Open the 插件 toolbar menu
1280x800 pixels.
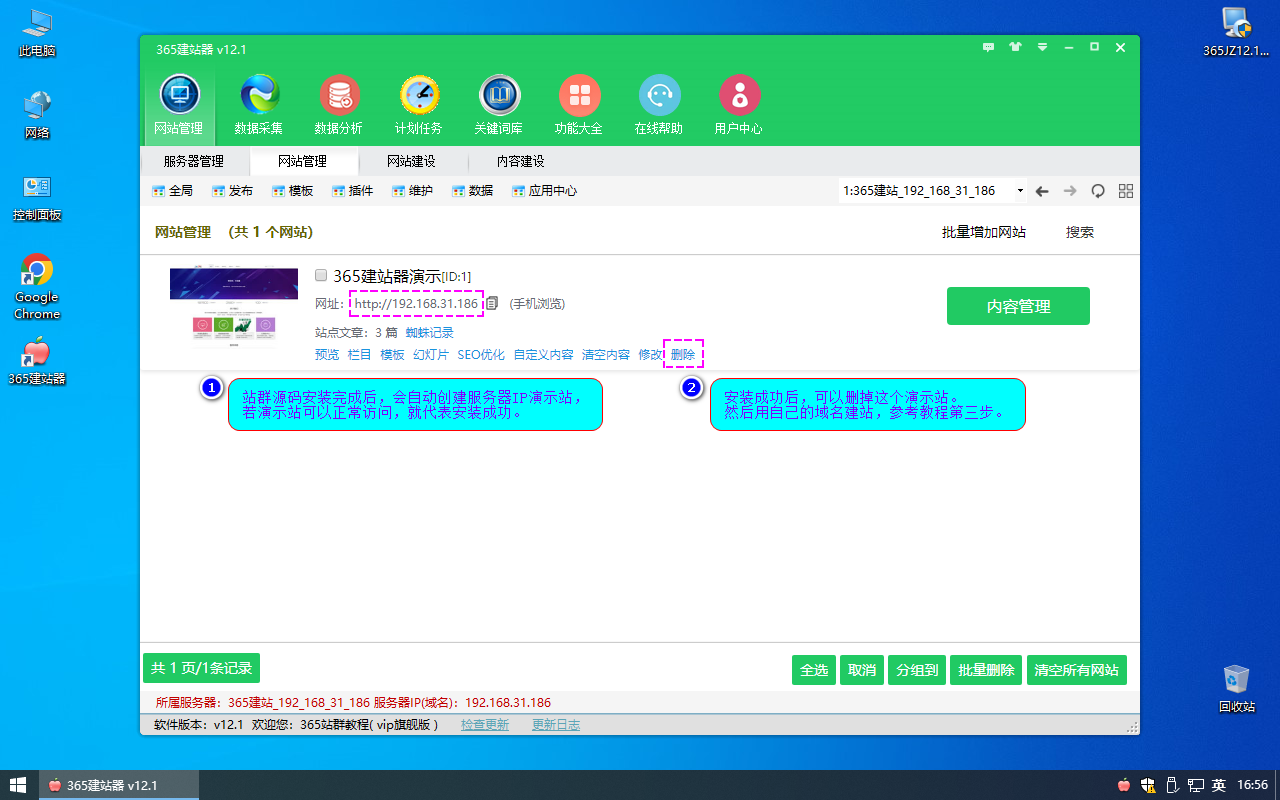(x=352, y=191)
